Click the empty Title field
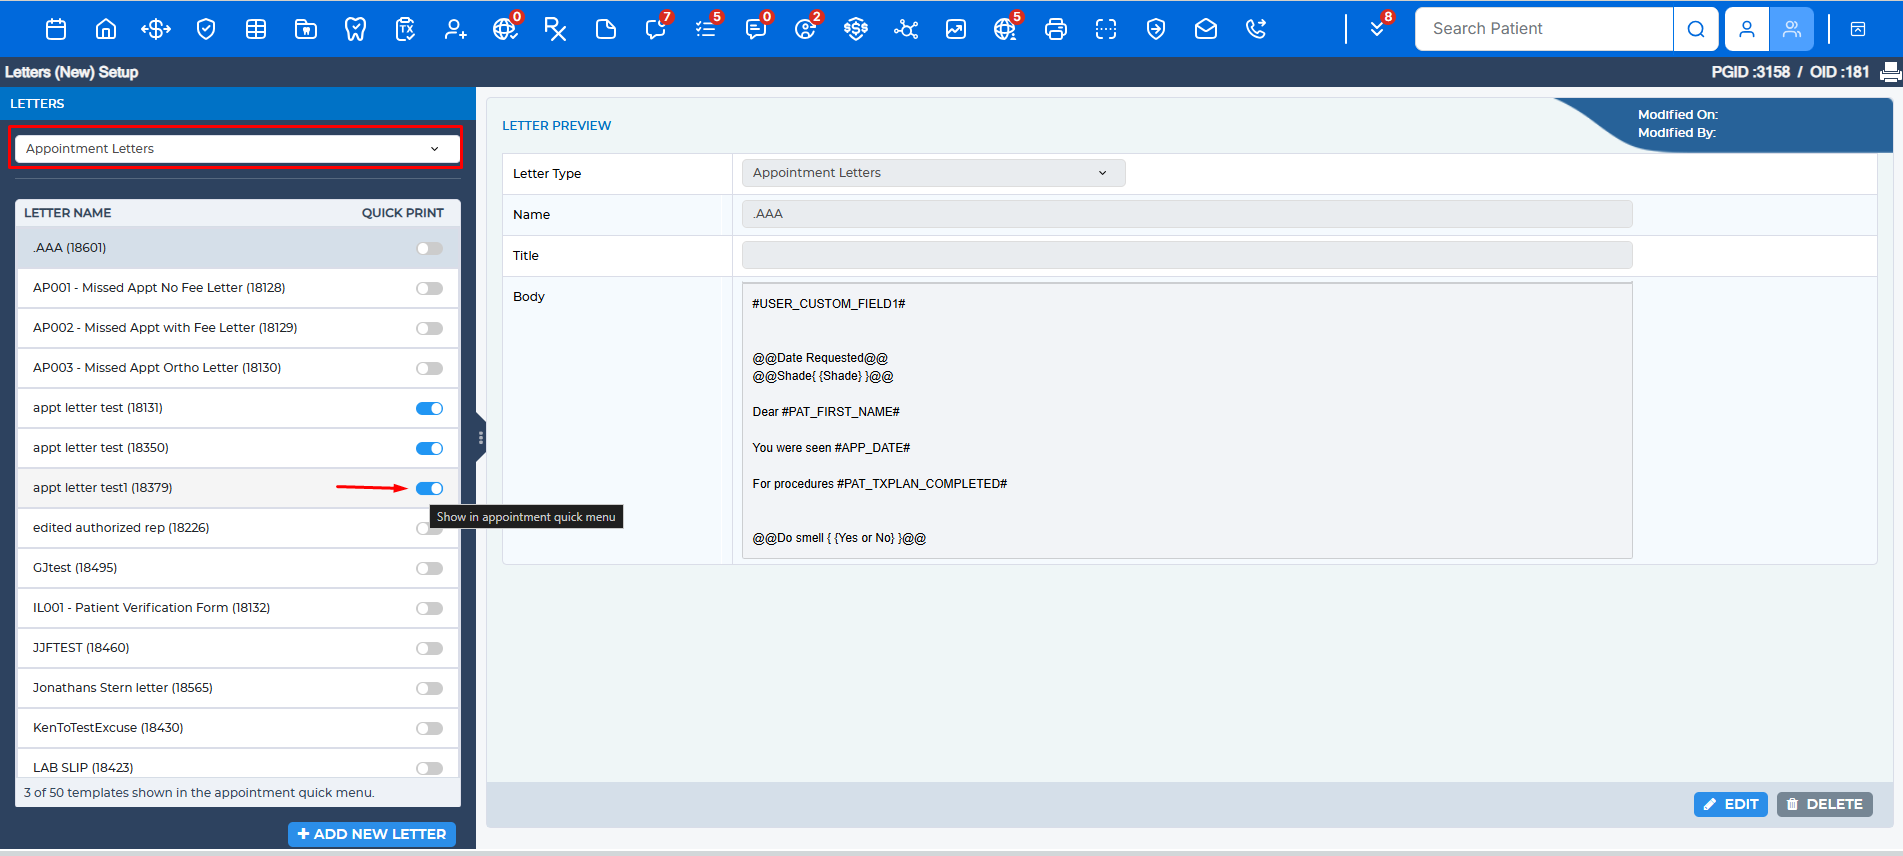The image size is (1903, 856). (1187, 255)
